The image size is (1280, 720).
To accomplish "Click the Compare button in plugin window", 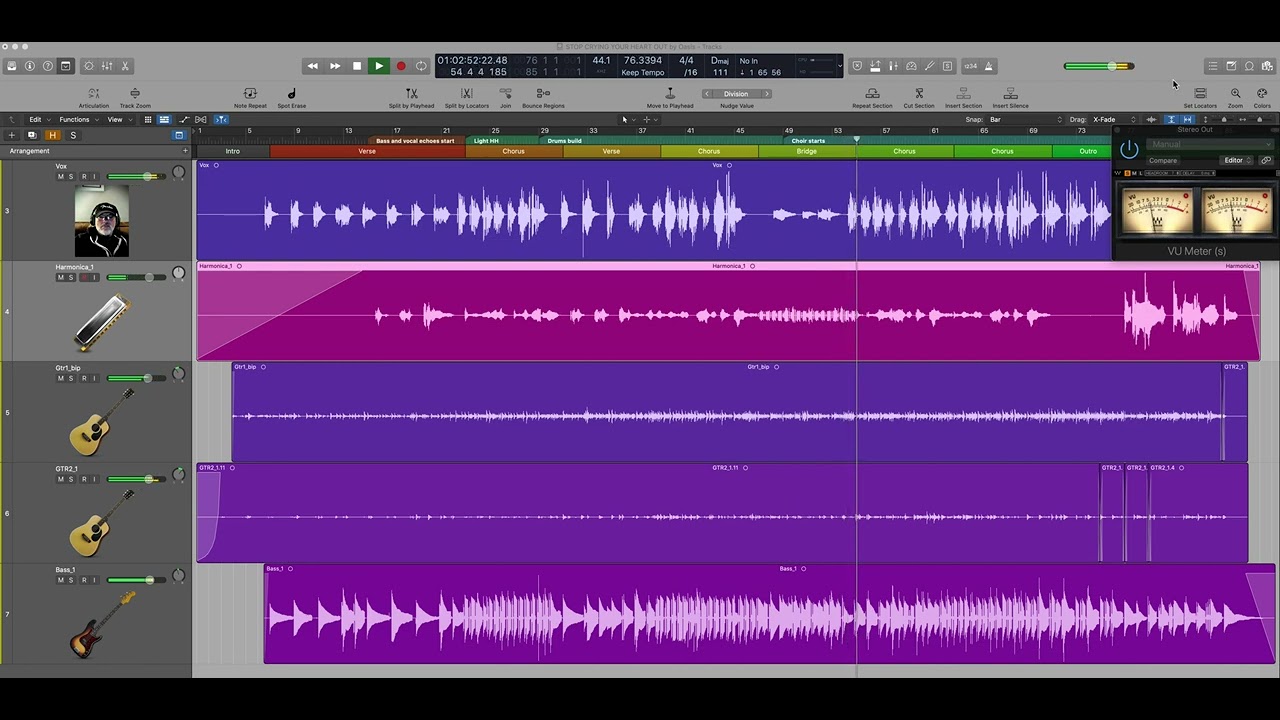I will pyautogui.click(x=1163, y=160).
